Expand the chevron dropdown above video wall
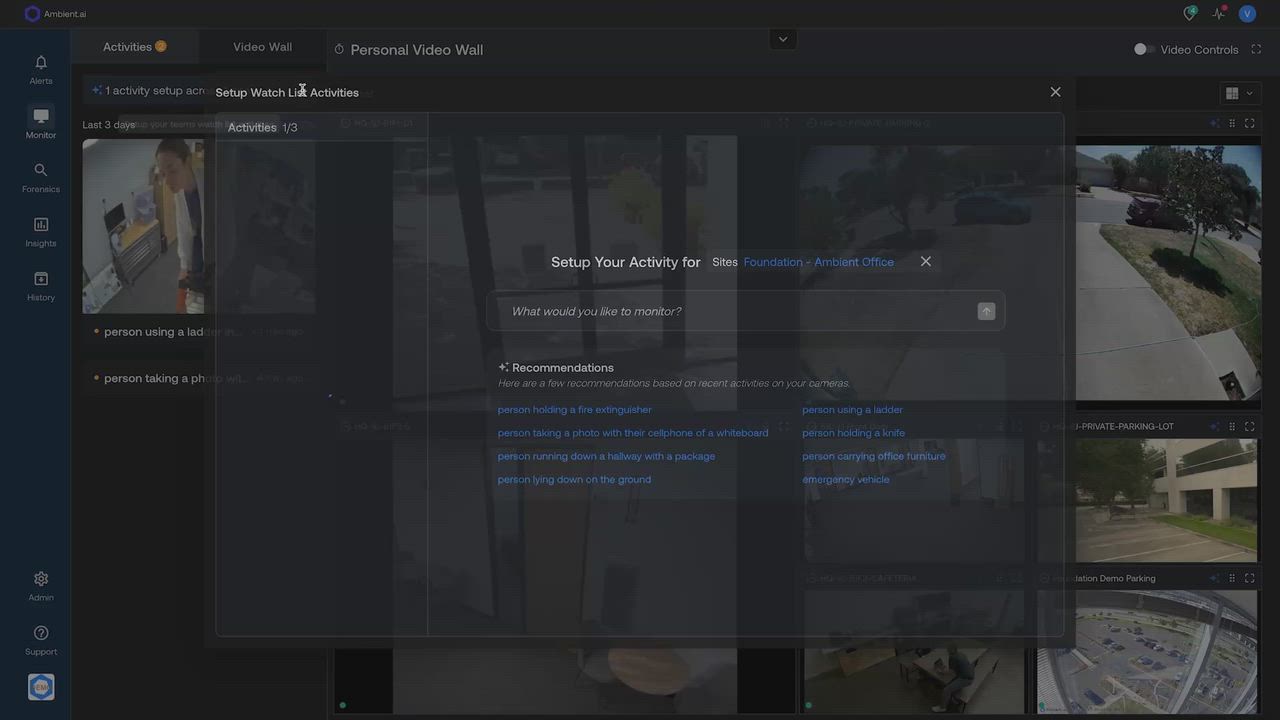The width and height of the screenshot is (1280, 720). 783,39
